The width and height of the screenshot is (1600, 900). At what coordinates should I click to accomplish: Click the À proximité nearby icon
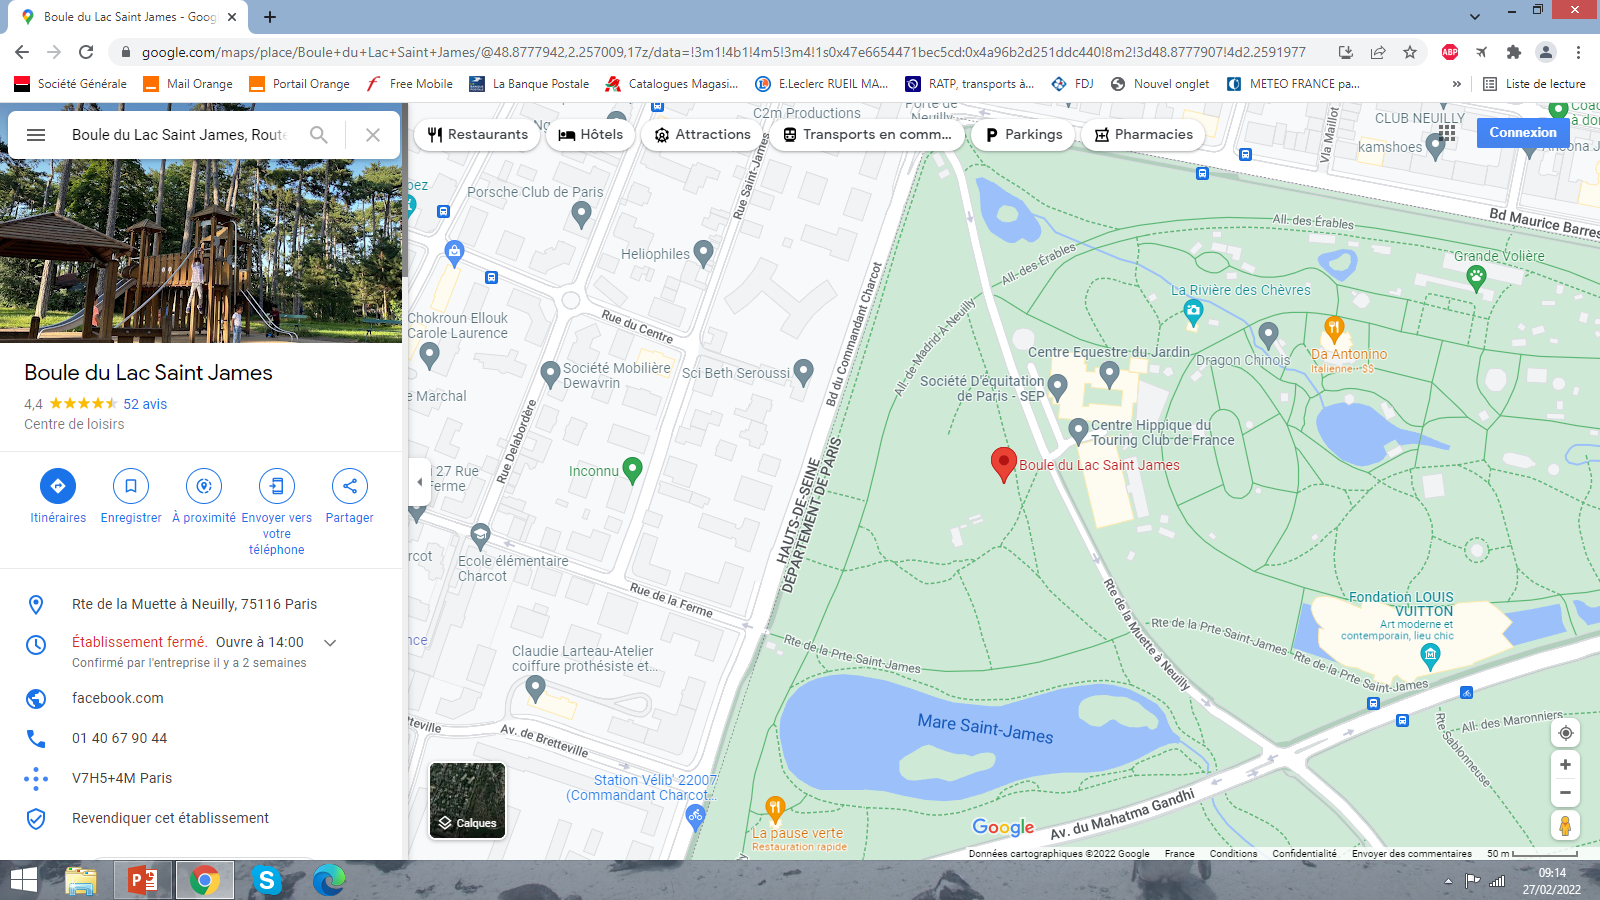click(x=204, y=486)
